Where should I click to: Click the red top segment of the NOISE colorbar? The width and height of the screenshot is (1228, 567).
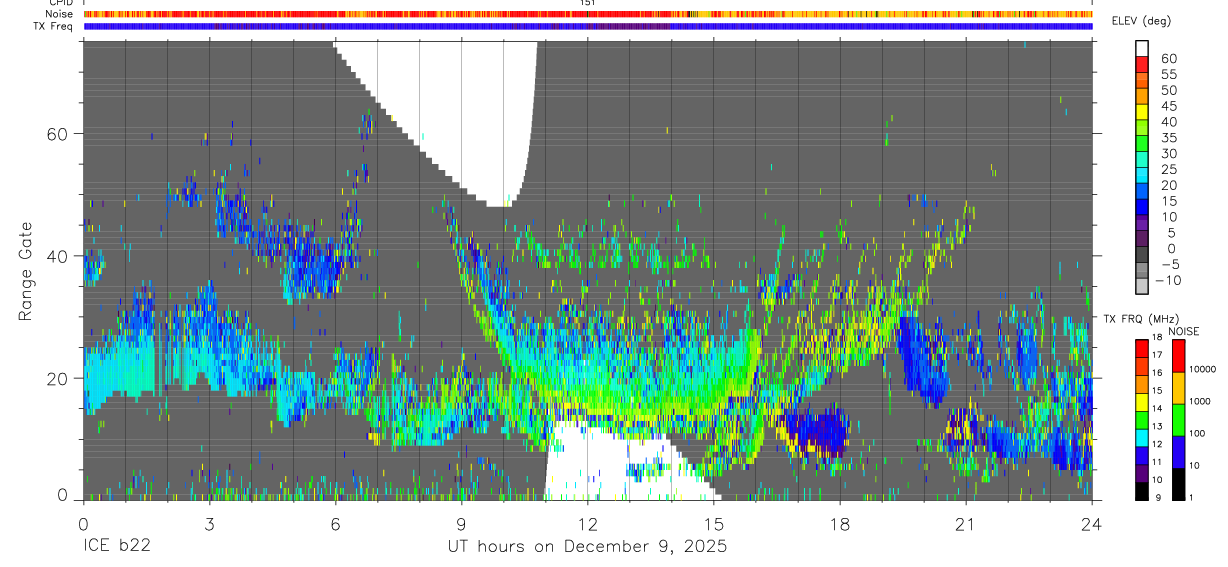[1178, 355]
